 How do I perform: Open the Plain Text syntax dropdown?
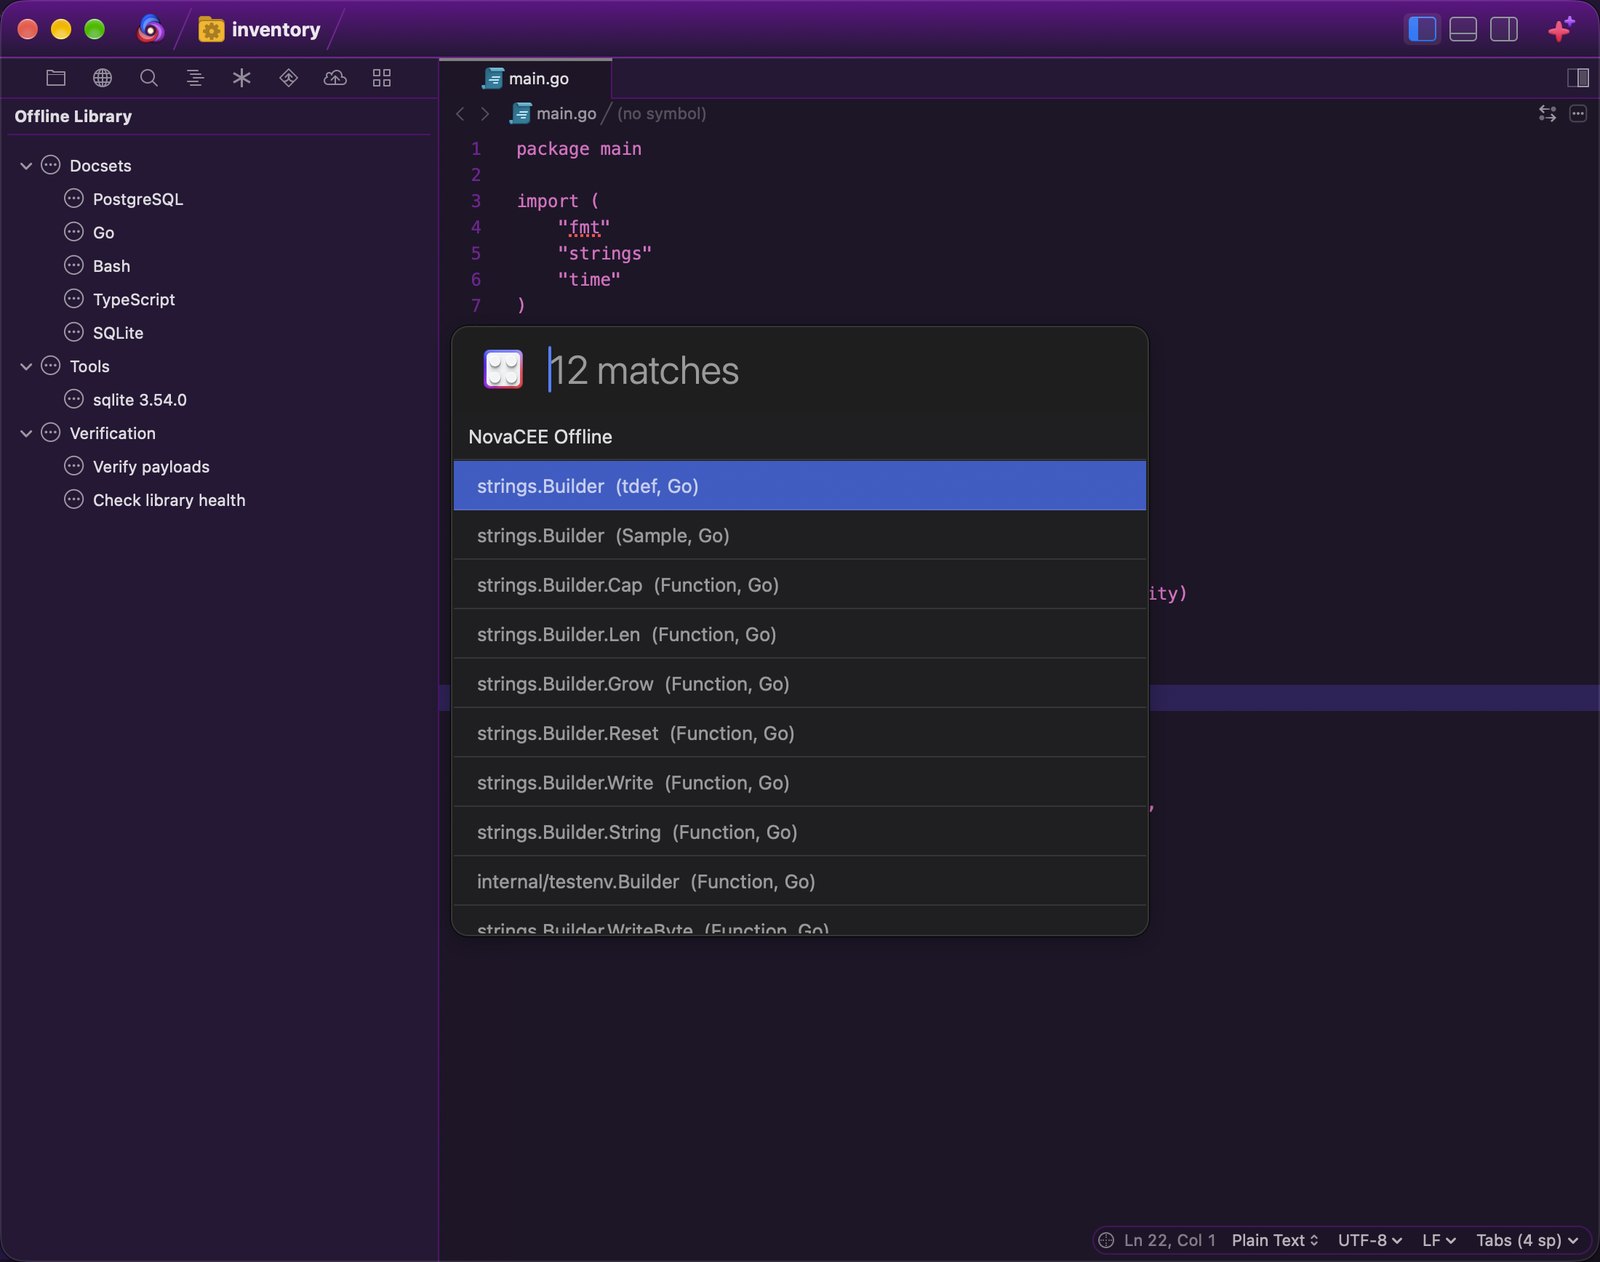click(x=1275, y=1240)
